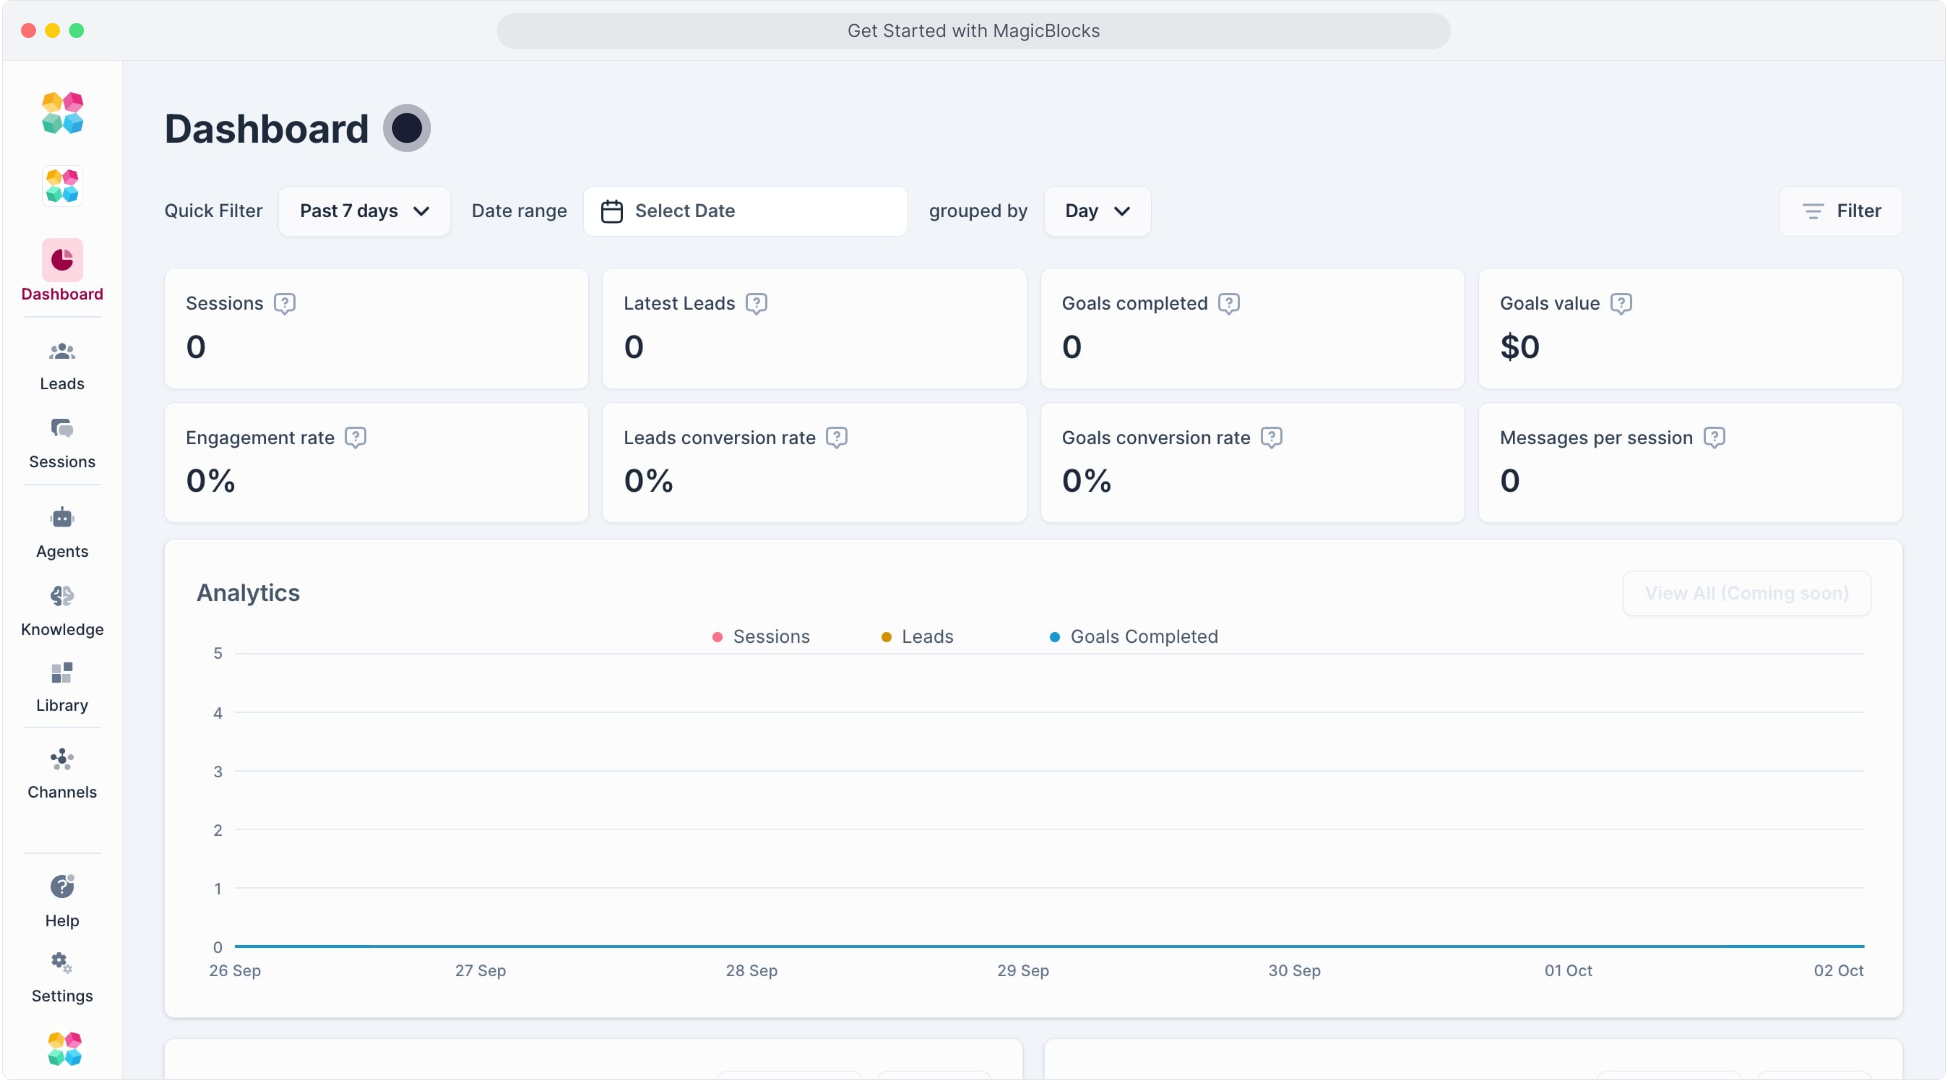
Task: Toggle the Leads series in chart legend
Action: (x=917, y=637)
